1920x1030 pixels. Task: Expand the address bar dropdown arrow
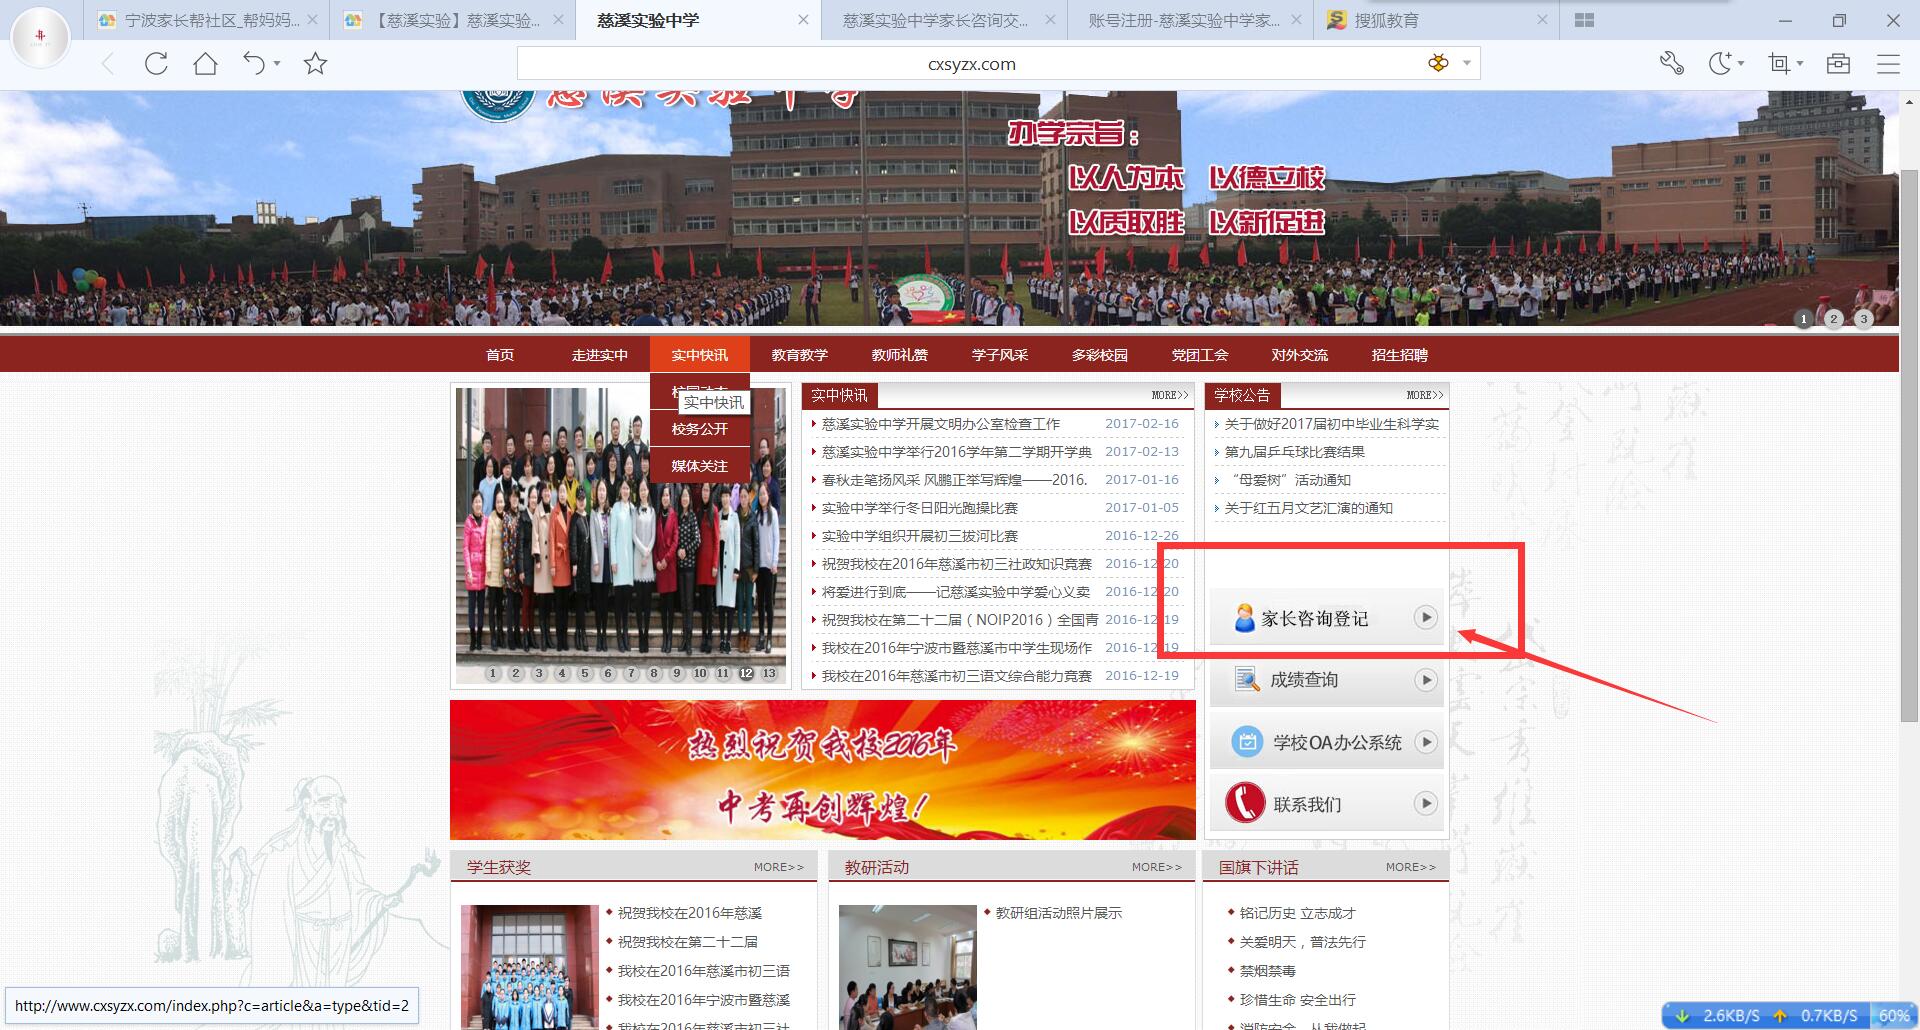pyautogui.click(x=1467, y=63)
